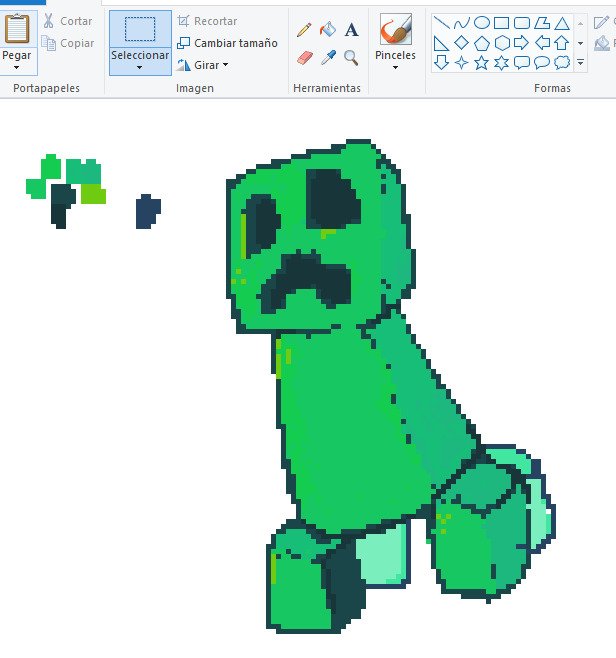
Task: Click Copiar in Portapapeles
Action: (68, 43)
